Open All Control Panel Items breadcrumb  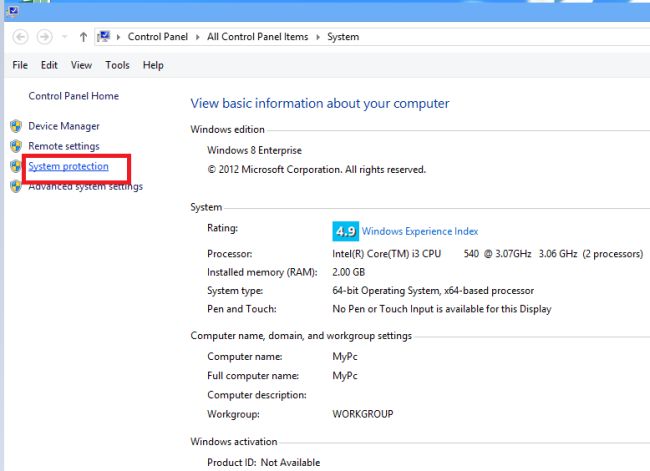coord(257,36)
